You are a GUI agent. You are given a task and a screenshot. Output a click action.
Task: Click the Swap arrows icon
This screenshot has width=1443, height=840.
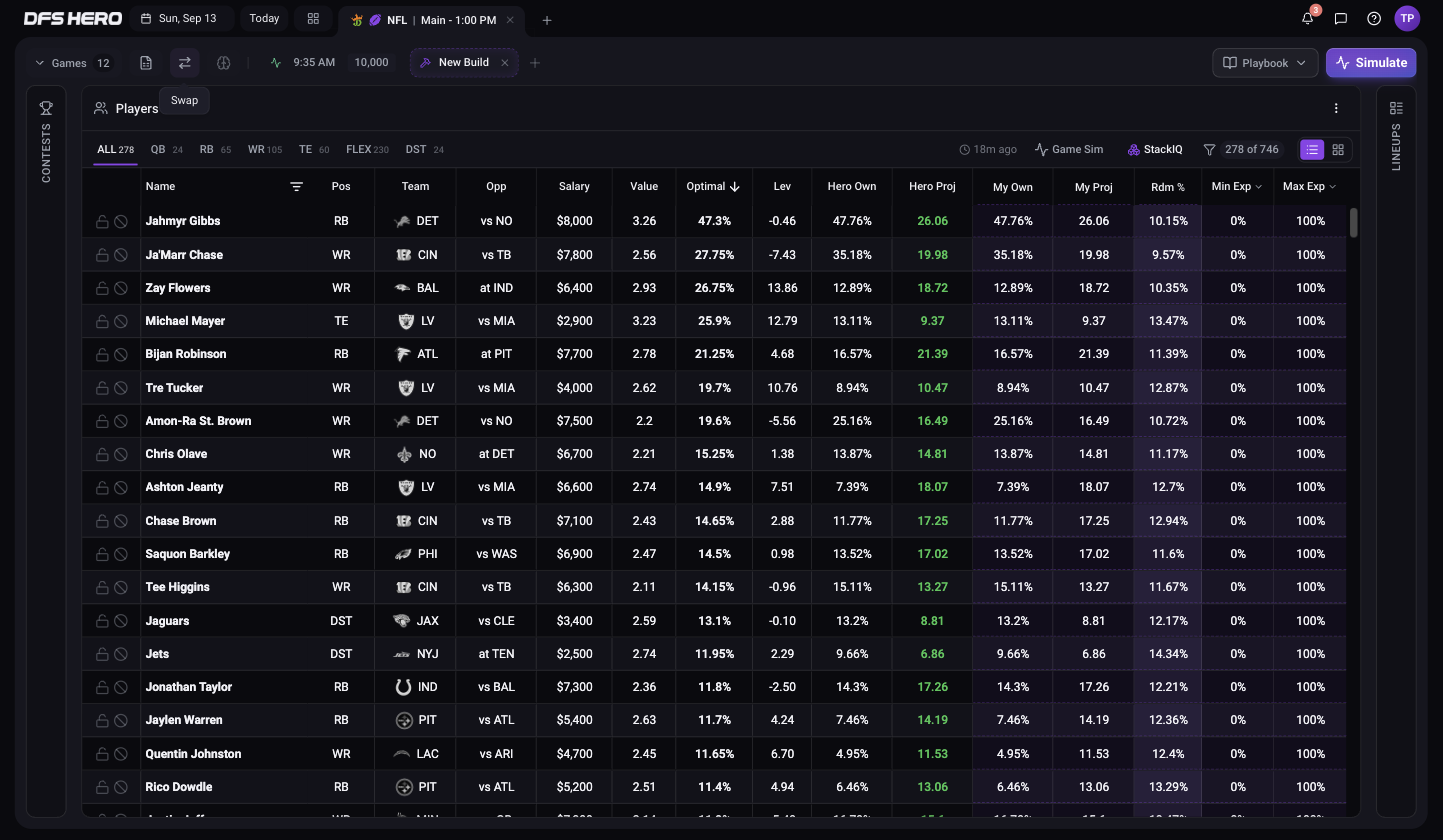[184, 63]
